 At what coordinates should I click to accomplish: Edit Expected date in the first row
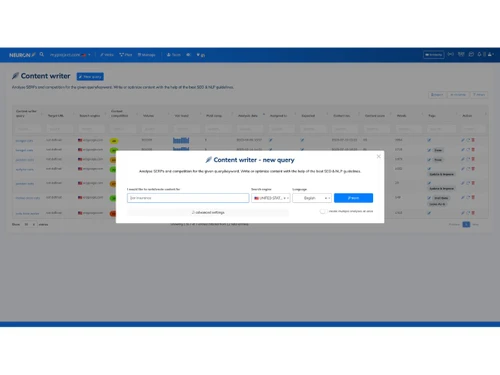pyautogui.click(x=302, y=140)
